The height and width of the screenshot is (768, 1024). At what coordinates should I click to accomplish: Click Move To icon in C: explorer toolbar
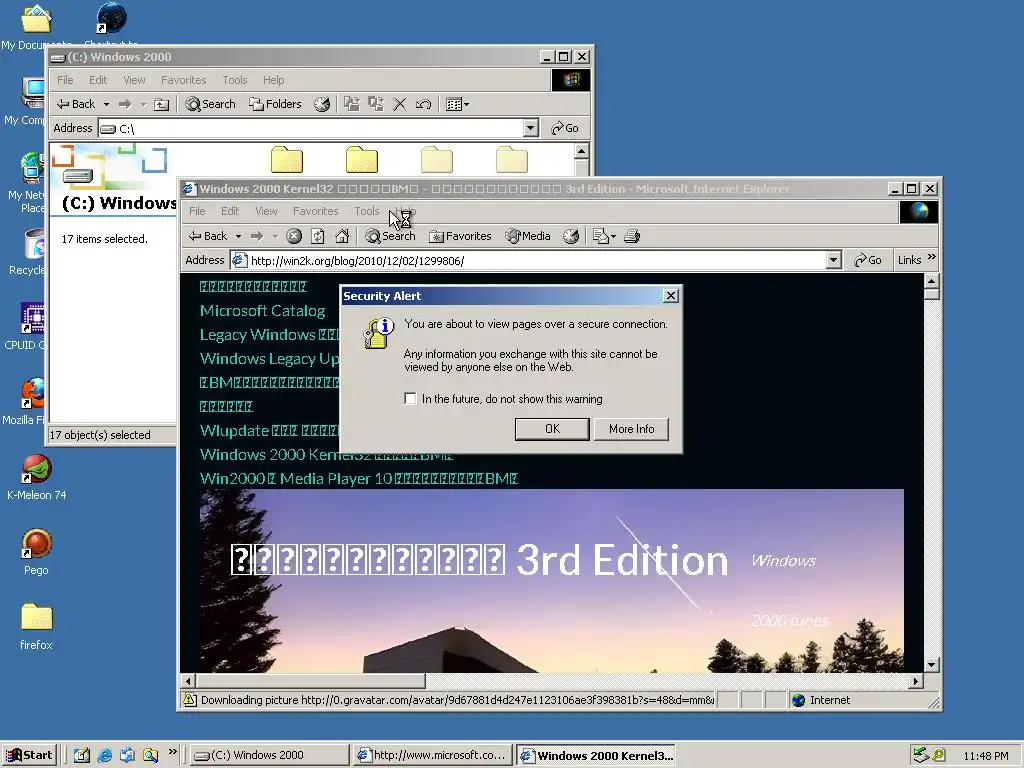click(351, 104)
